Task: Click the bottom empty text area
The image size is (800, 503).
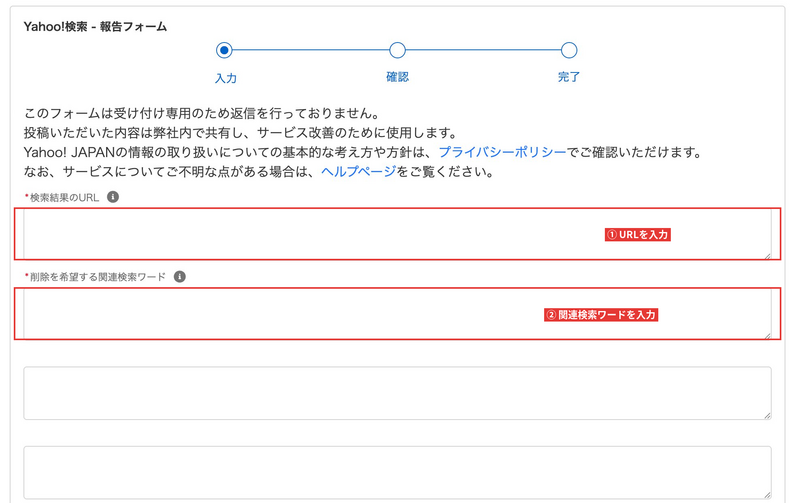Action: coord(397,473)
